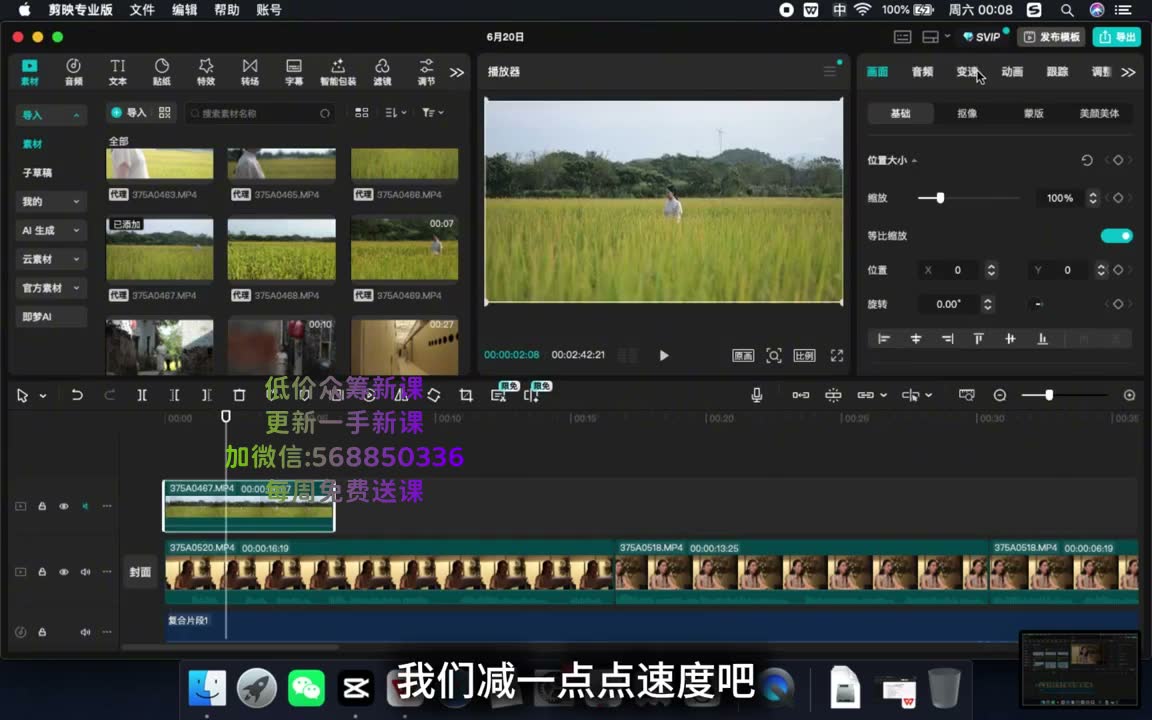Mute the 375A0520.MP4 main track
This screenshot has height=720, width=1152.
pos(85,572)
